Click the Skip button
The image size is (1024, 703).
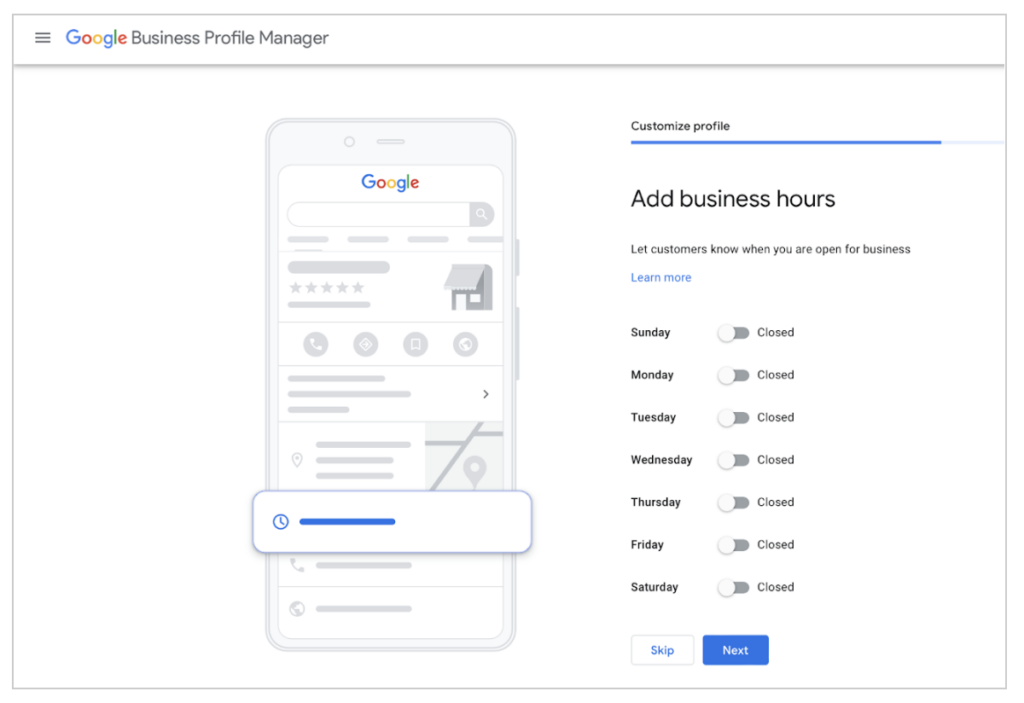[x=662, y=650]
